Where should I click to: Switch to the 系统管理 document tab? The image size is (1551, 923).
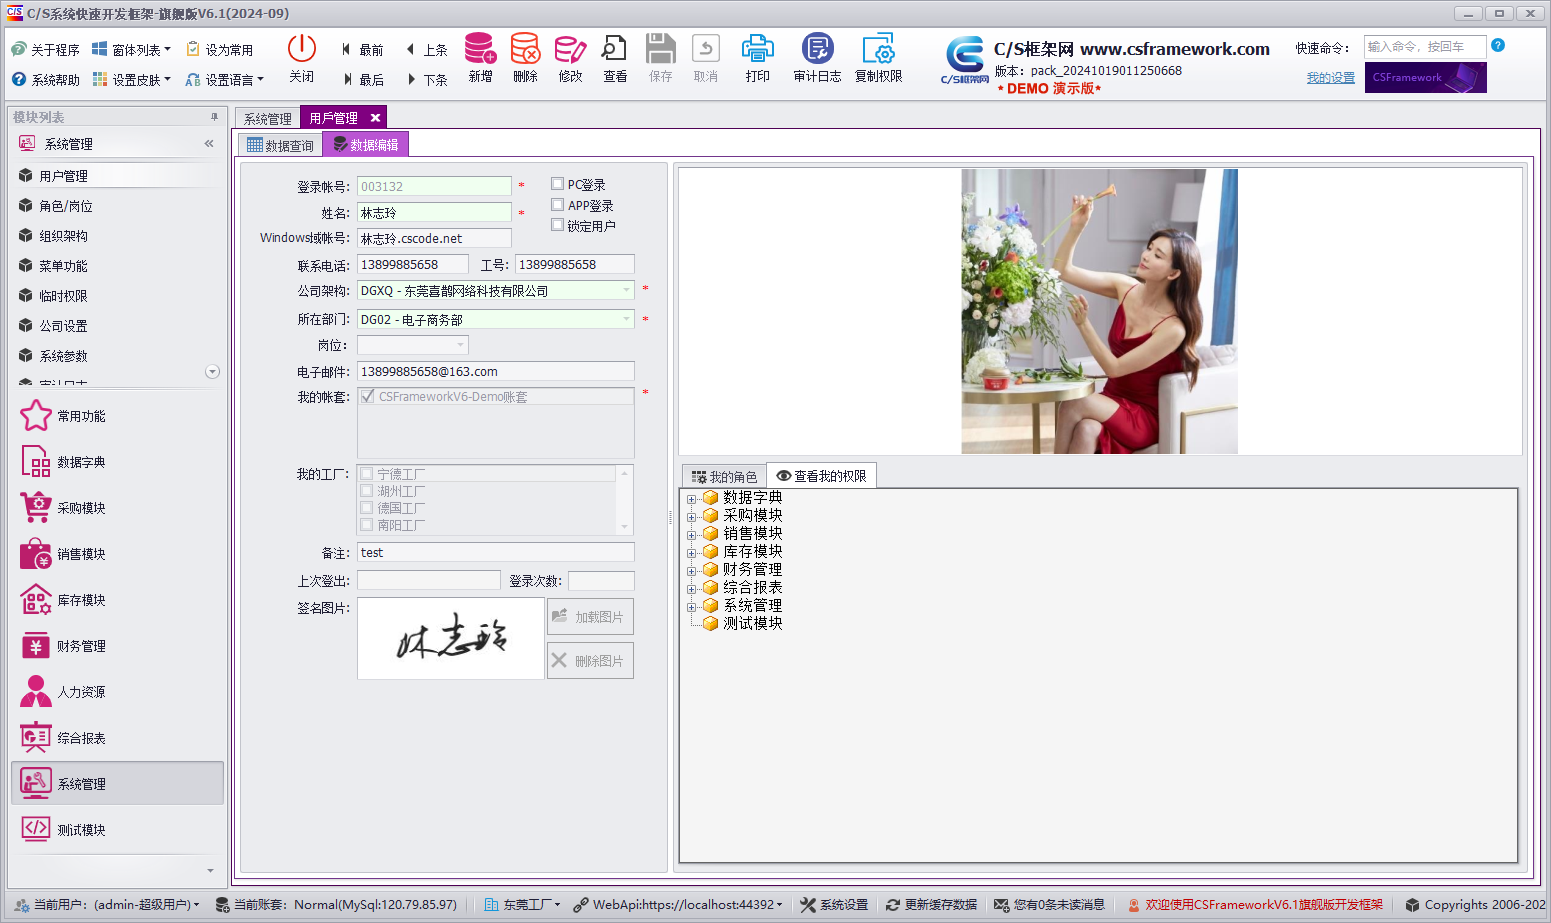pos(267,118)
